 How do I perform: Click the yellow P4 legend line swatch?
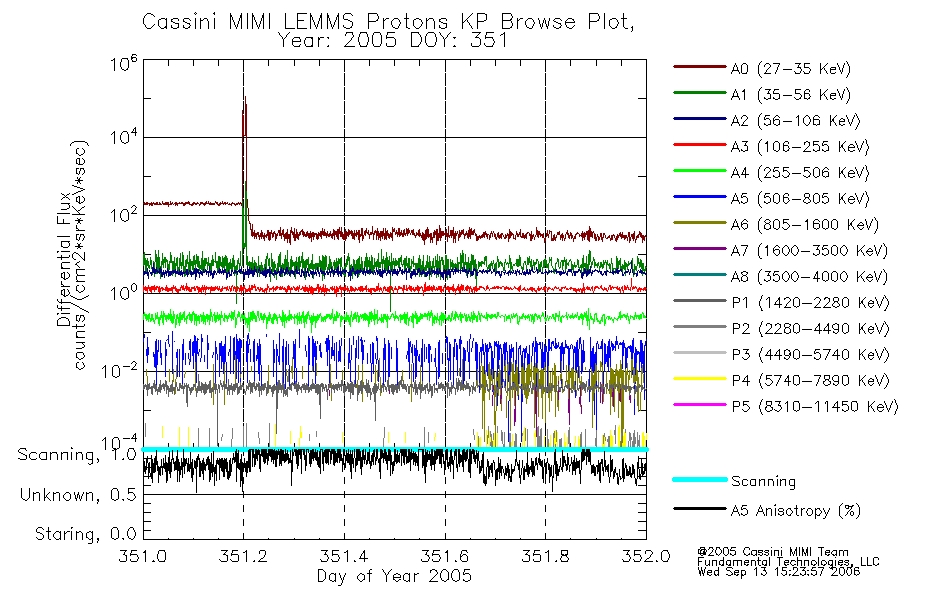pos(700,379)
